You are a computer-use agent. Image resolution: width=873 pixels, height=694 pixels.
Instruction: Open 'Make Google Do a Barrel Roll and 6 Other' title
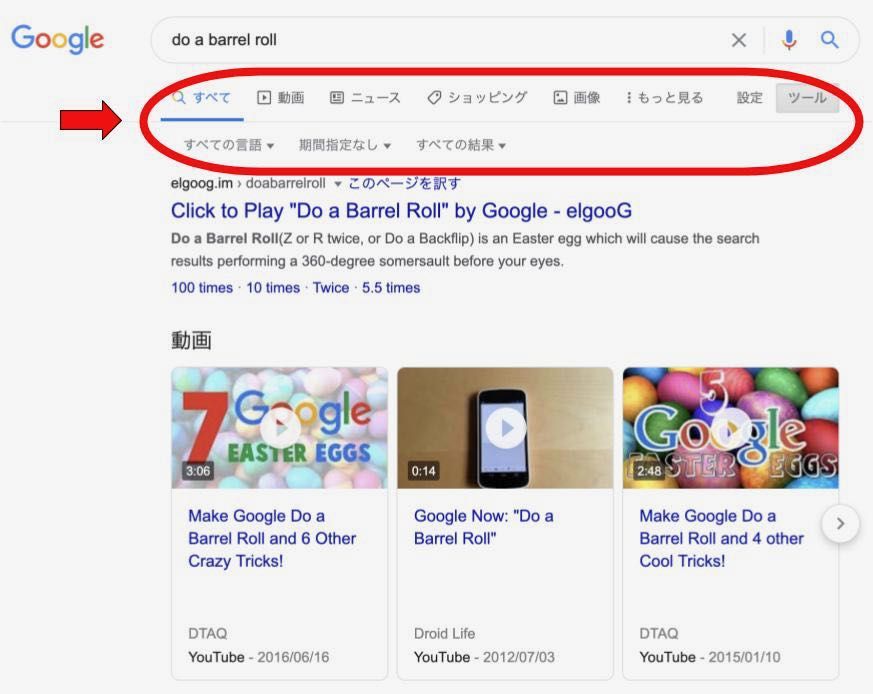point(272,539)
